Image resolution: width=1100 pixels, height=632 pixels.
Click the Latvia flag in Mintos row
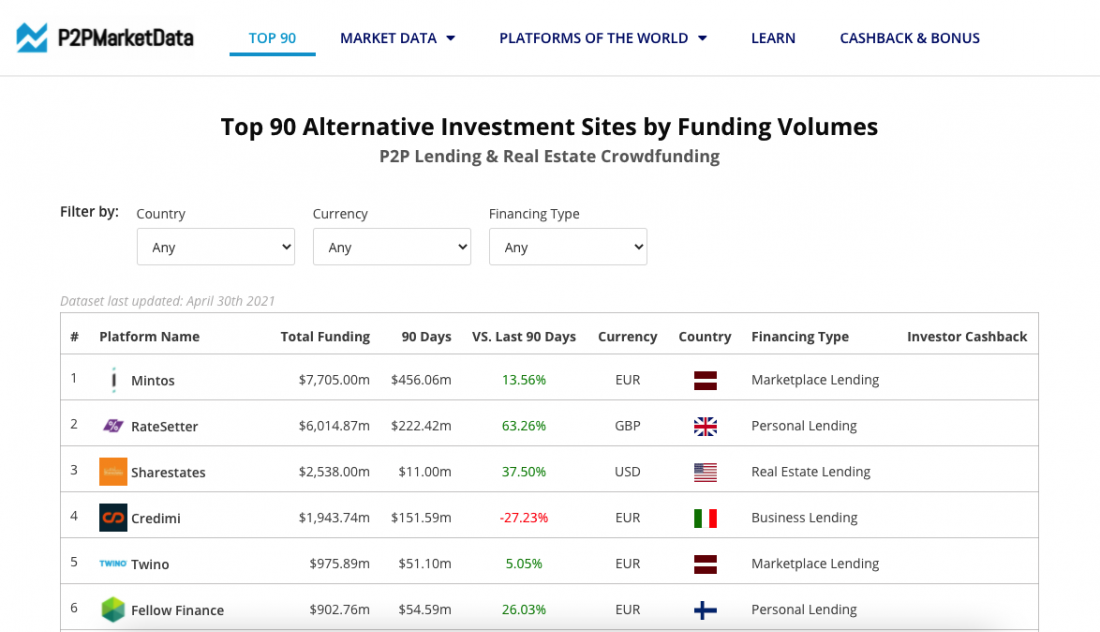(705, 380)
